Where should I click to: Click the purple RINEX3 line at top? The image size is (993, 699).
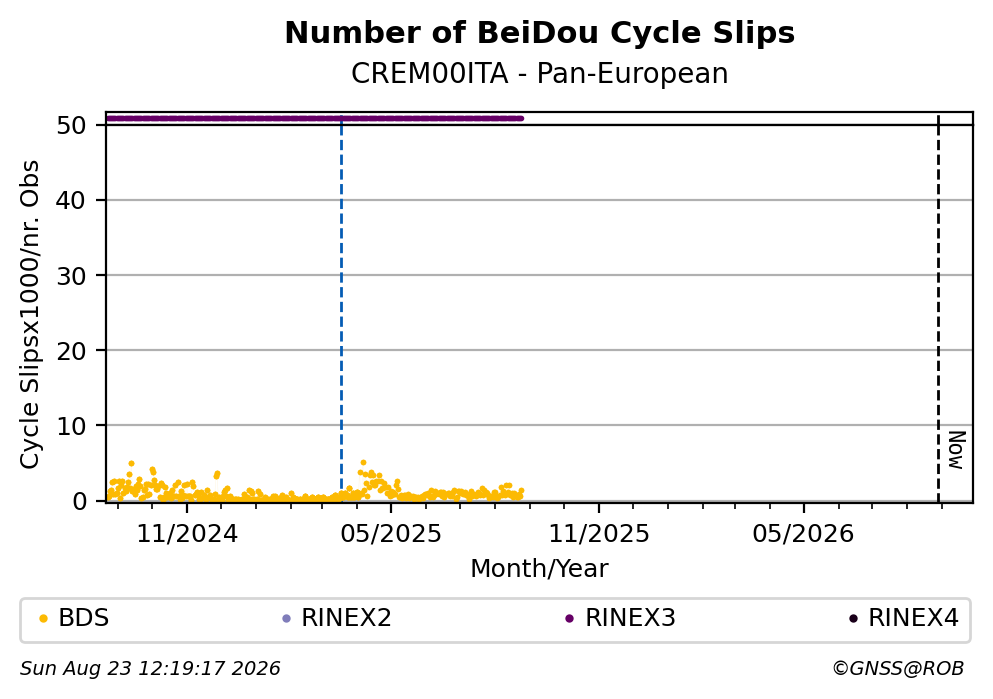pos(315,118)
